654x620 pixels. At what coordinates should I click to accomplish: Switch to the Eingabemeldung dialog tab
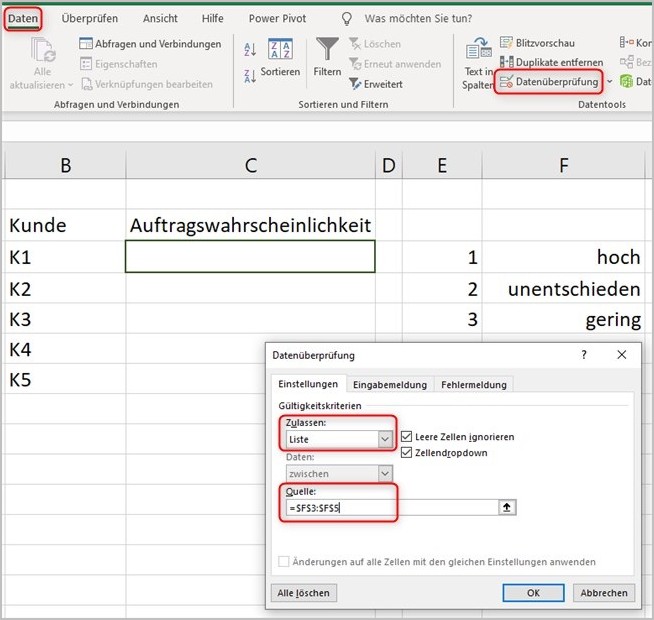pyautogui.click(x=390, y=385)
